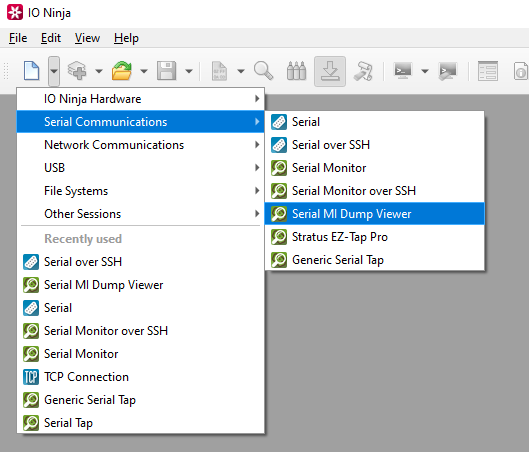Select Serial MI Dump Viewer in submenu

point(375,214)
